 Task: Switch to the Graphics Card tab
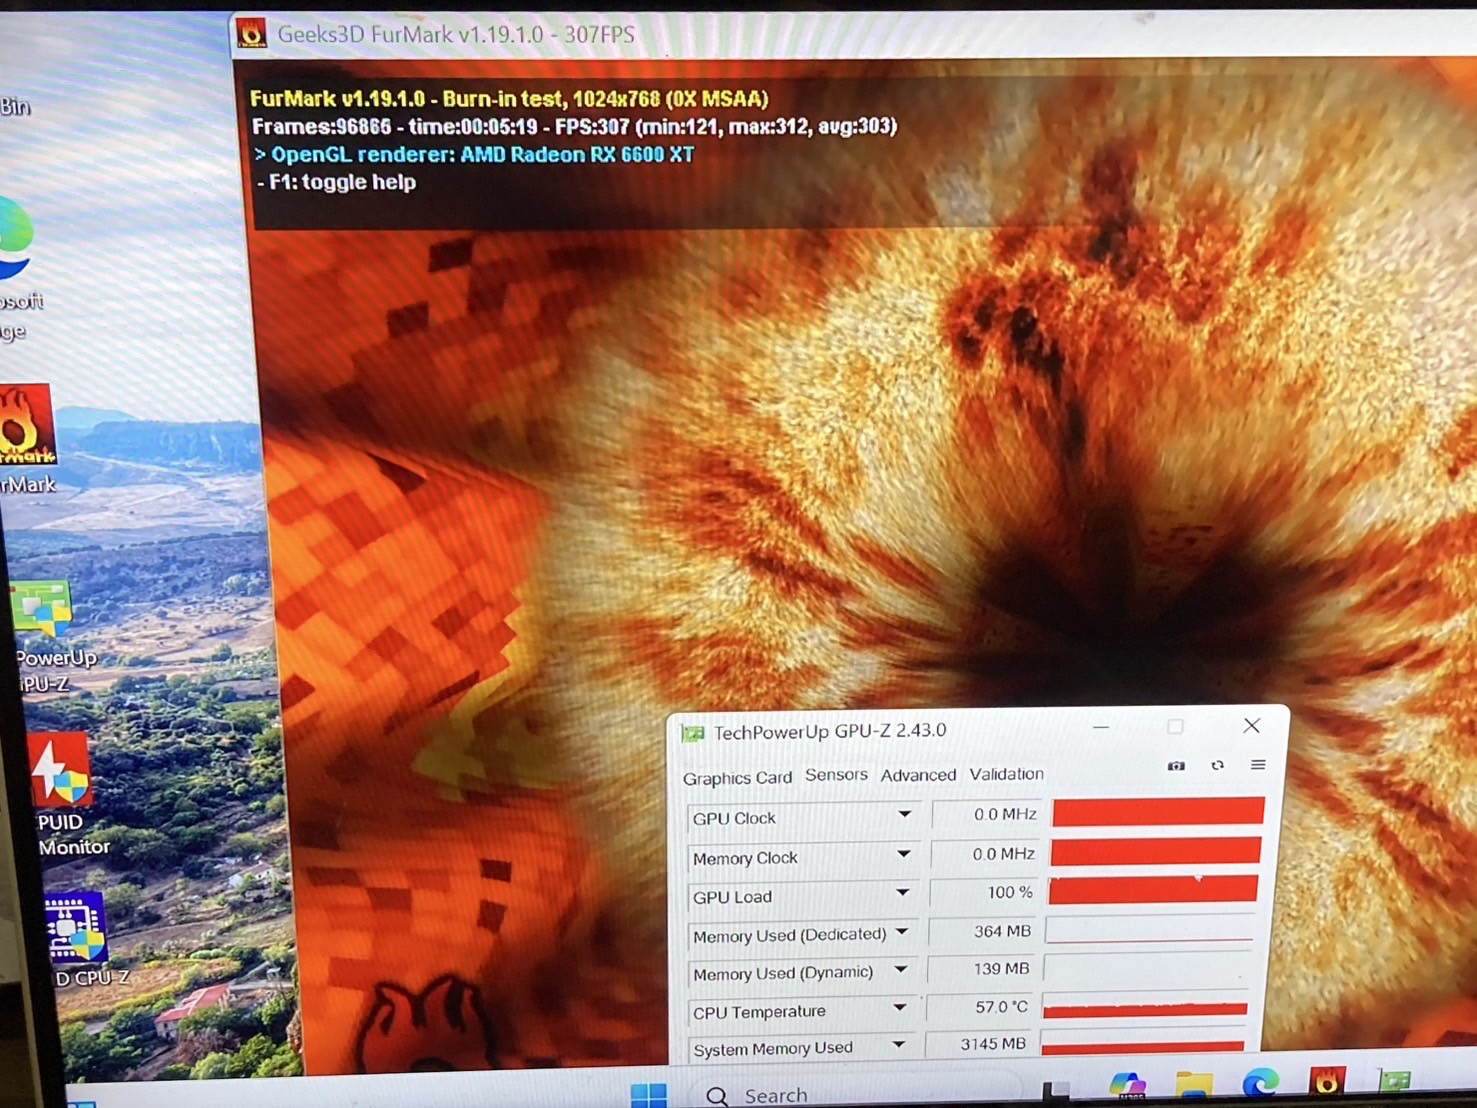coord(737,778)
